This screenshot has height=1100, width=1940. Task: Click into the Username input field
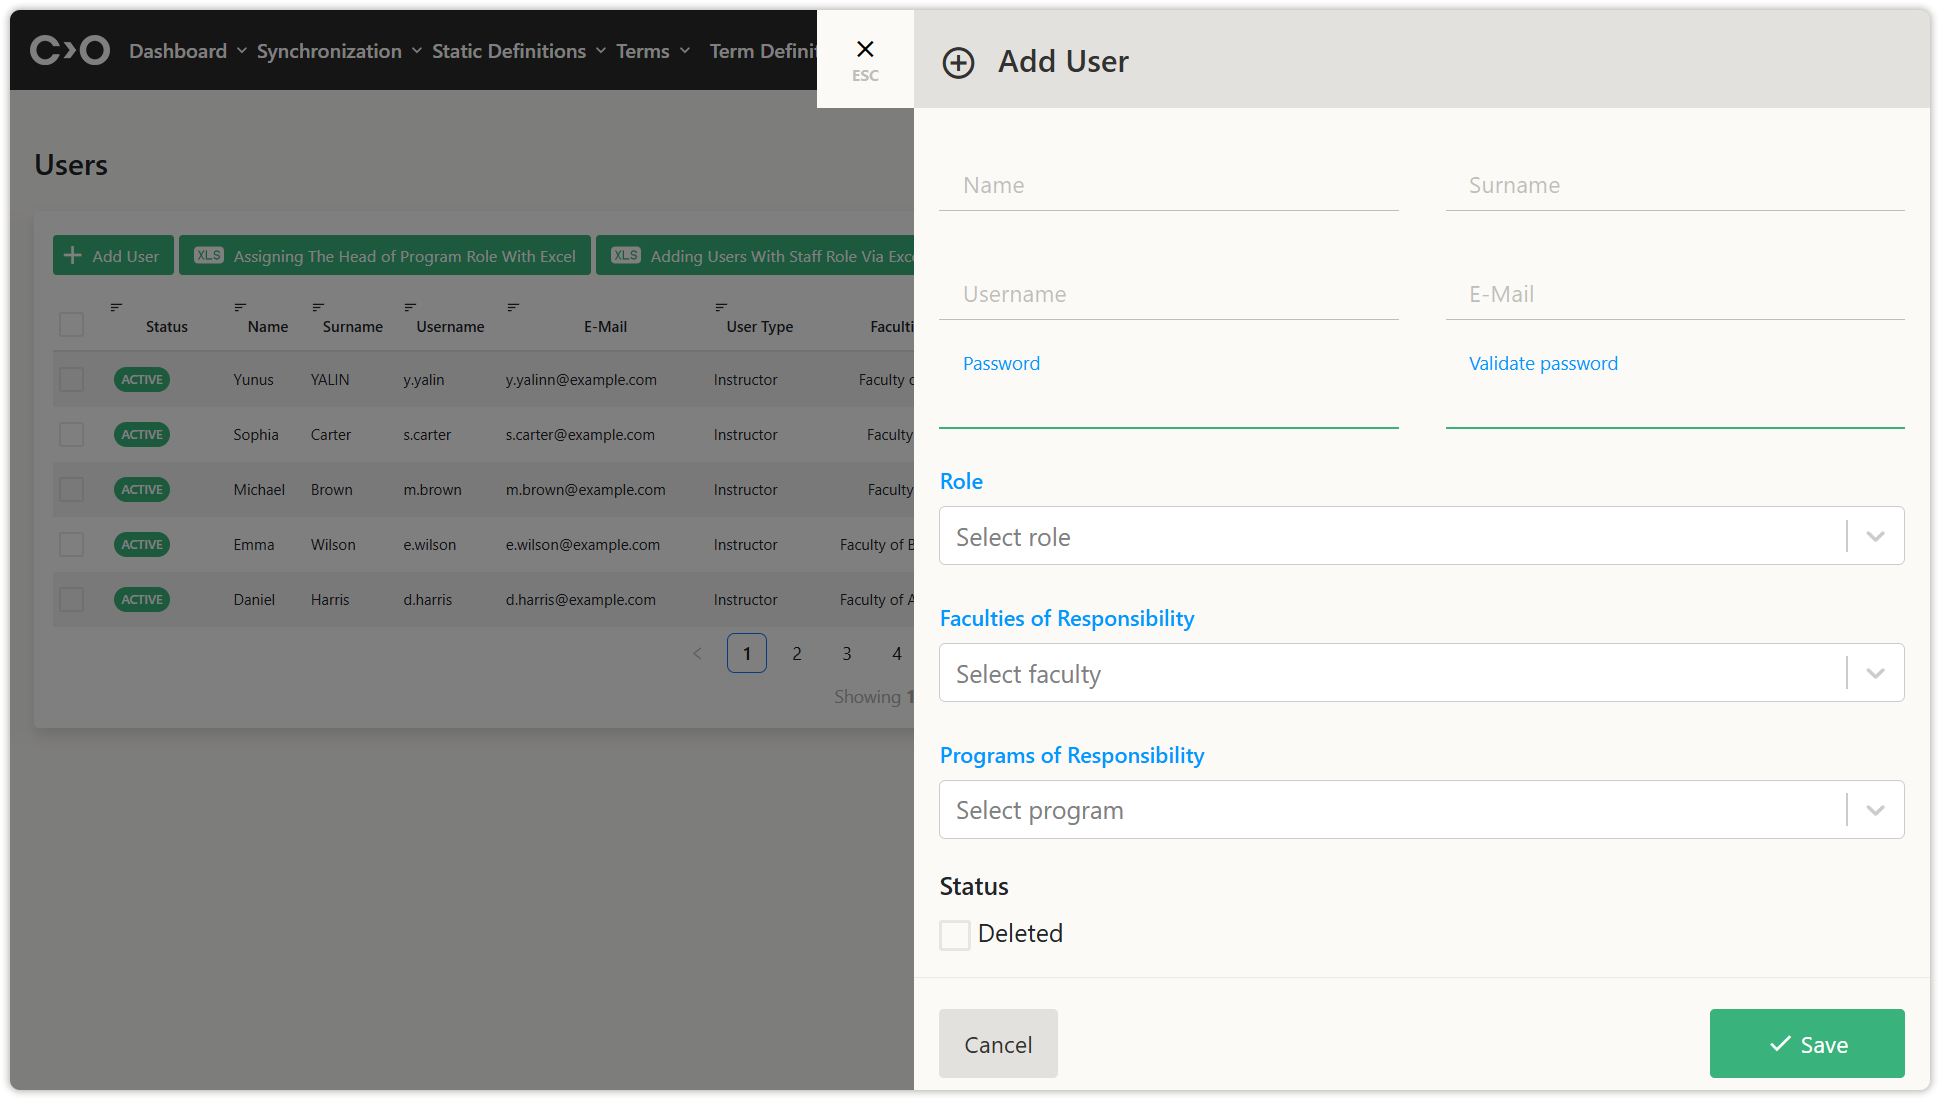[x=1168, y=295]
